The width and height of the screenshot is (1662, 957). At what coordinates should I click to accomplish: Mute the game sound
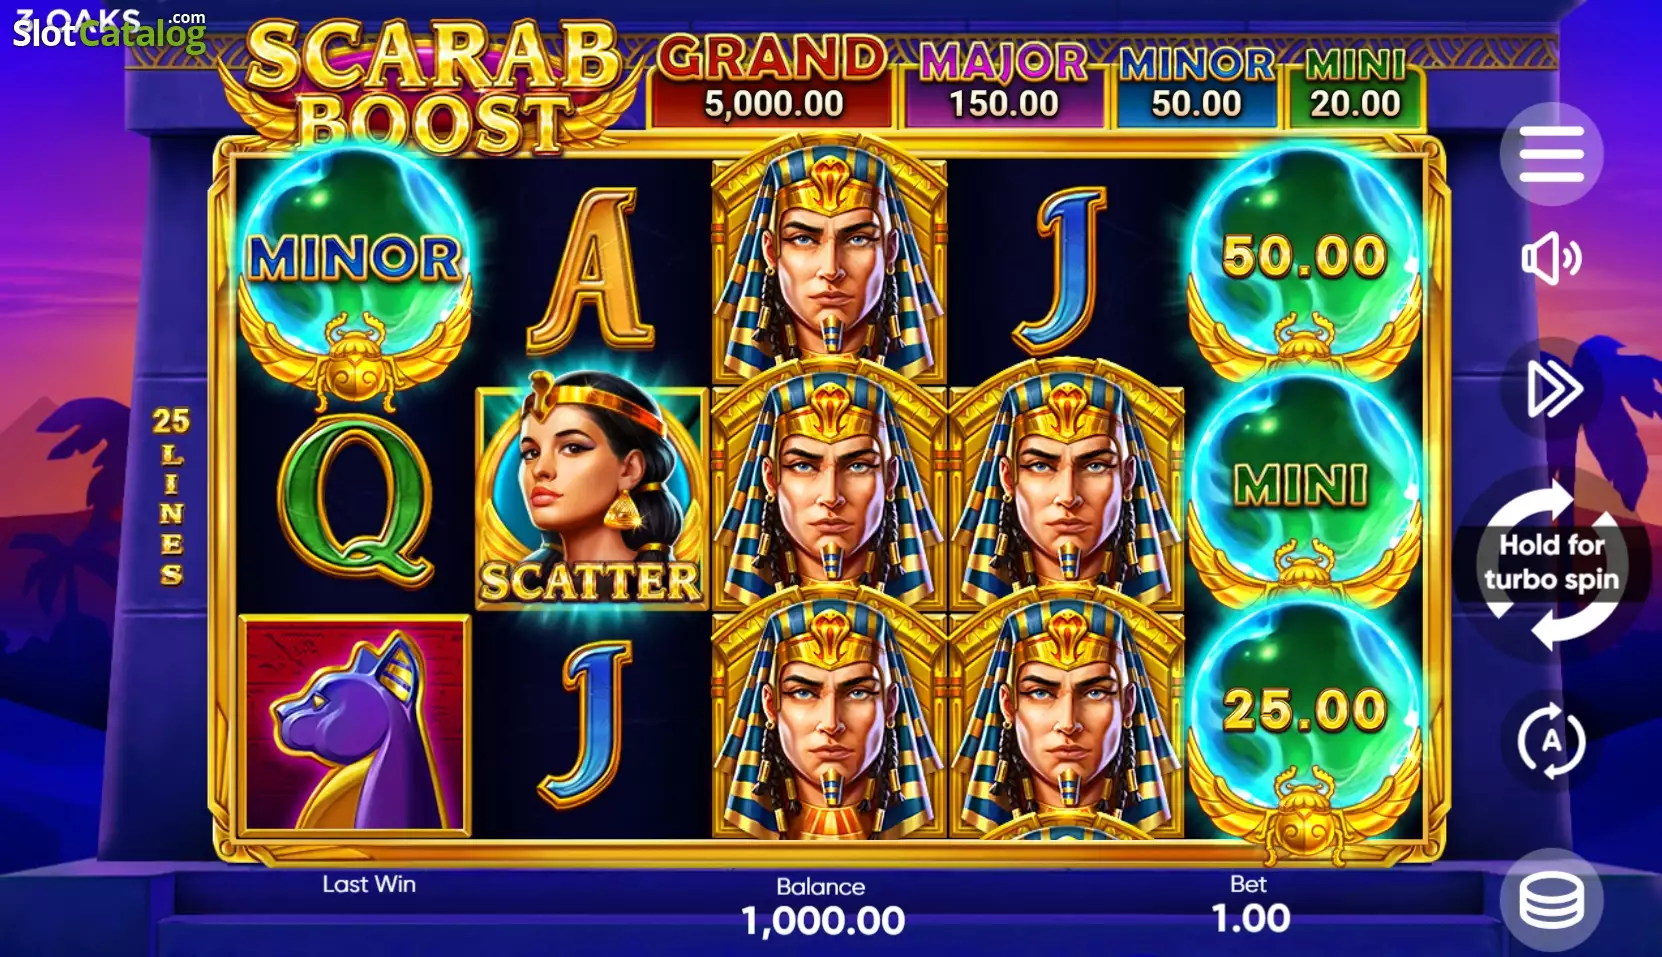(x=1551, y=259)
